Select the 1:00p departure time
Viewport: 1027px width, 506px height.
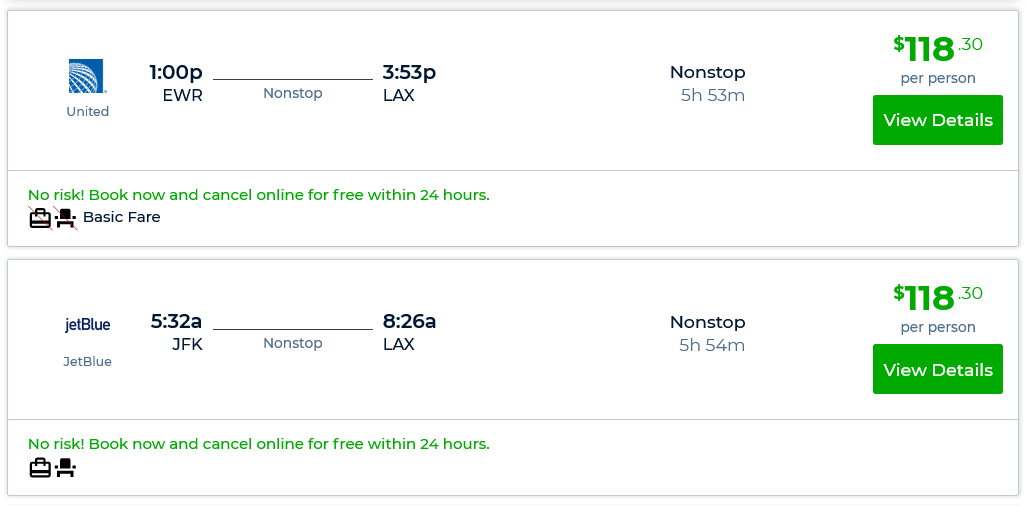(176, 72)
